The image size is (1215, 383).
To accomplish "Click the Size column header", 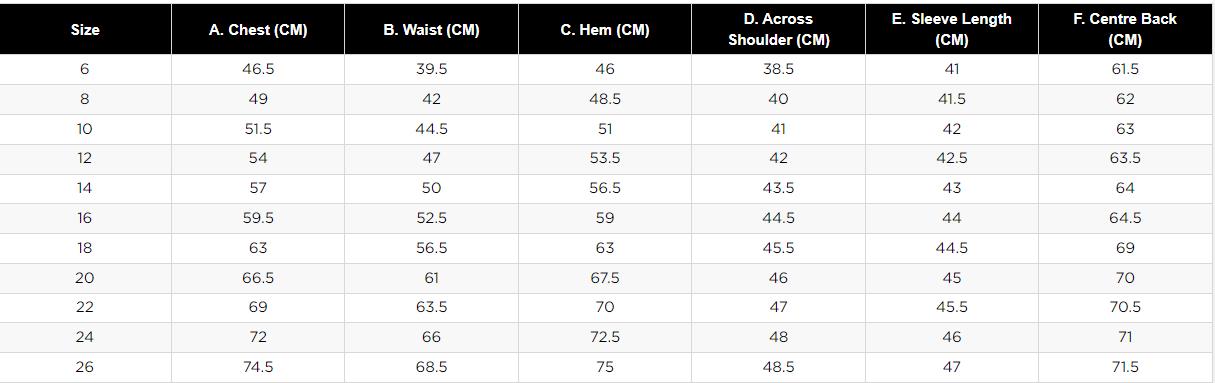I will [x=85, y=30].
